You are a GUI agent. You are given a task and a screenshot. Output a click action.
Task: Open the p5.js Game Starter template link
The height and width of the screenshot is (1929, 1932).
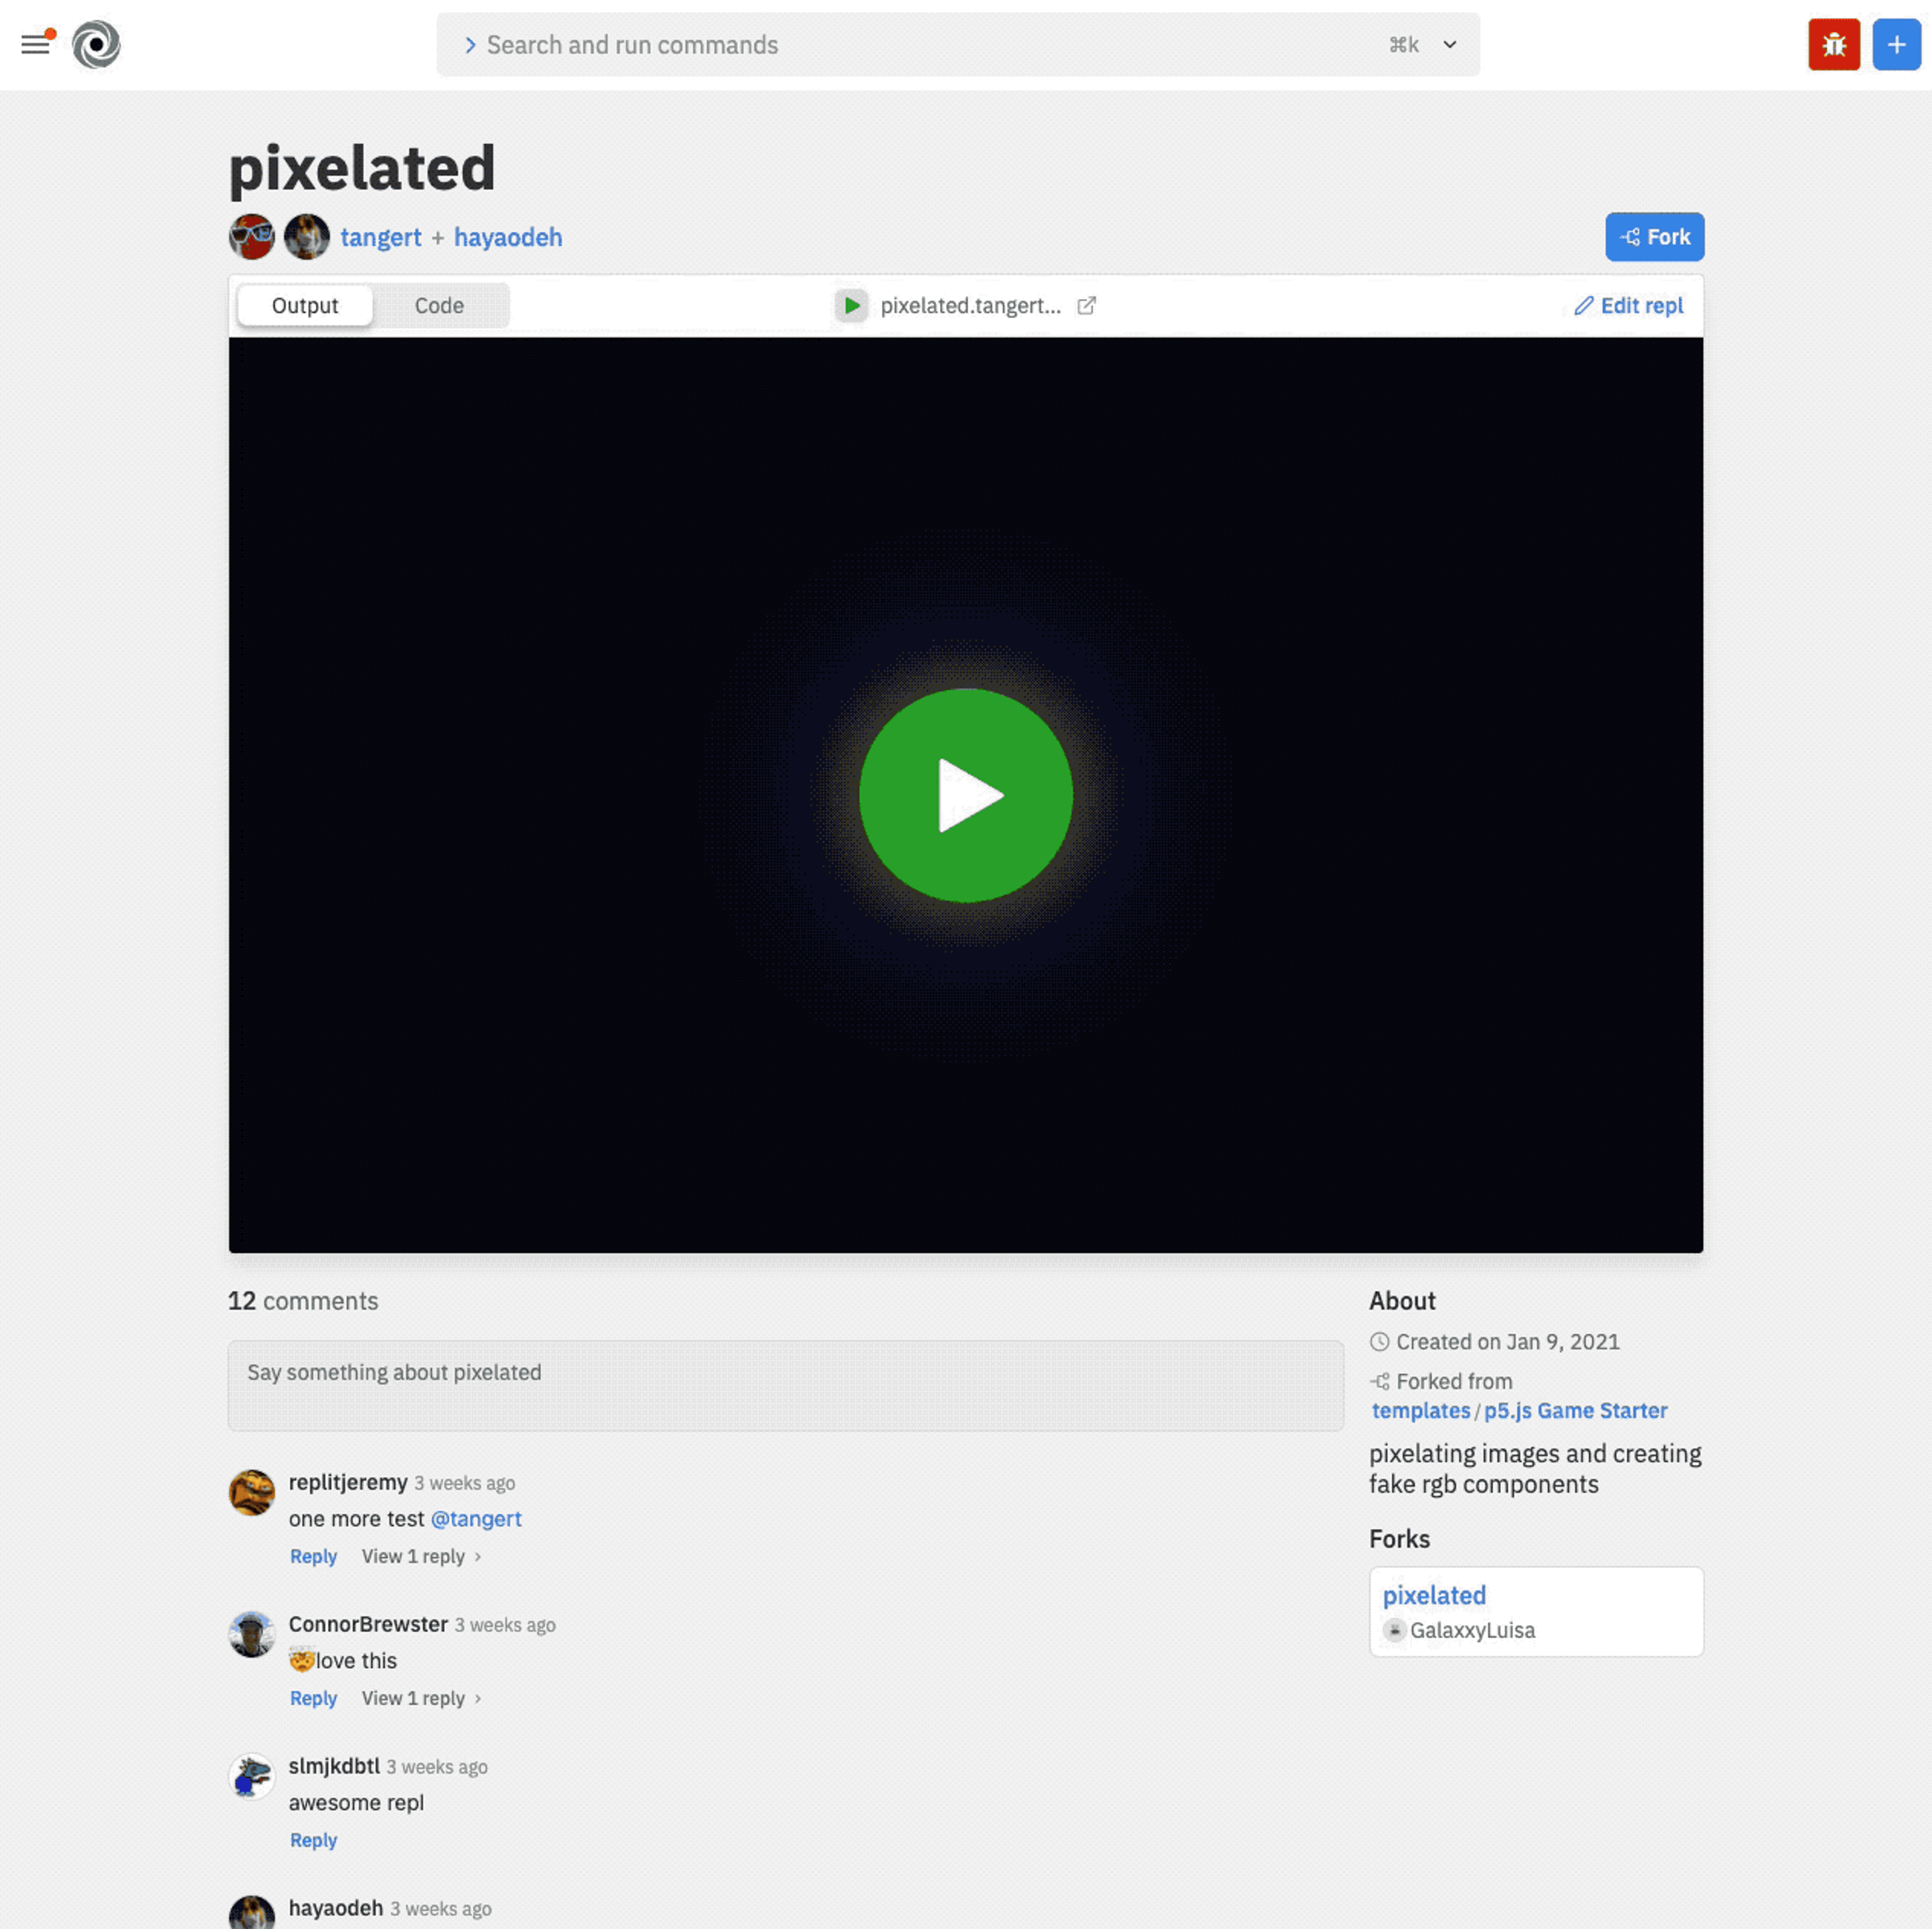(1575, 1410)
